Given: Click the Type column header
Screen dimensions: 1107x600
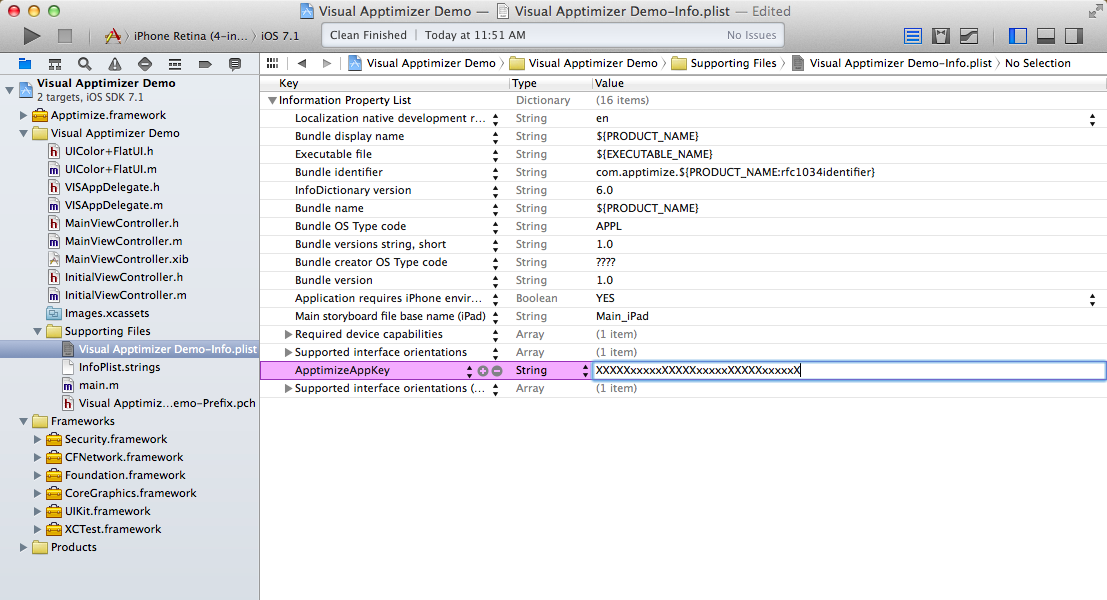Looking at the screenshot, I should point(551,83).
